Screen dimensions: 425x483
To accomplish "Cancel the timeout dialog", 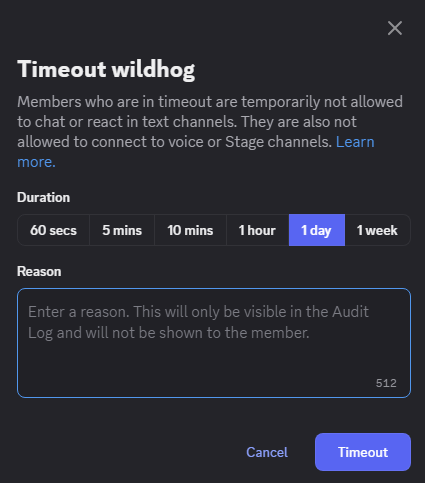I will click(267, 452).
